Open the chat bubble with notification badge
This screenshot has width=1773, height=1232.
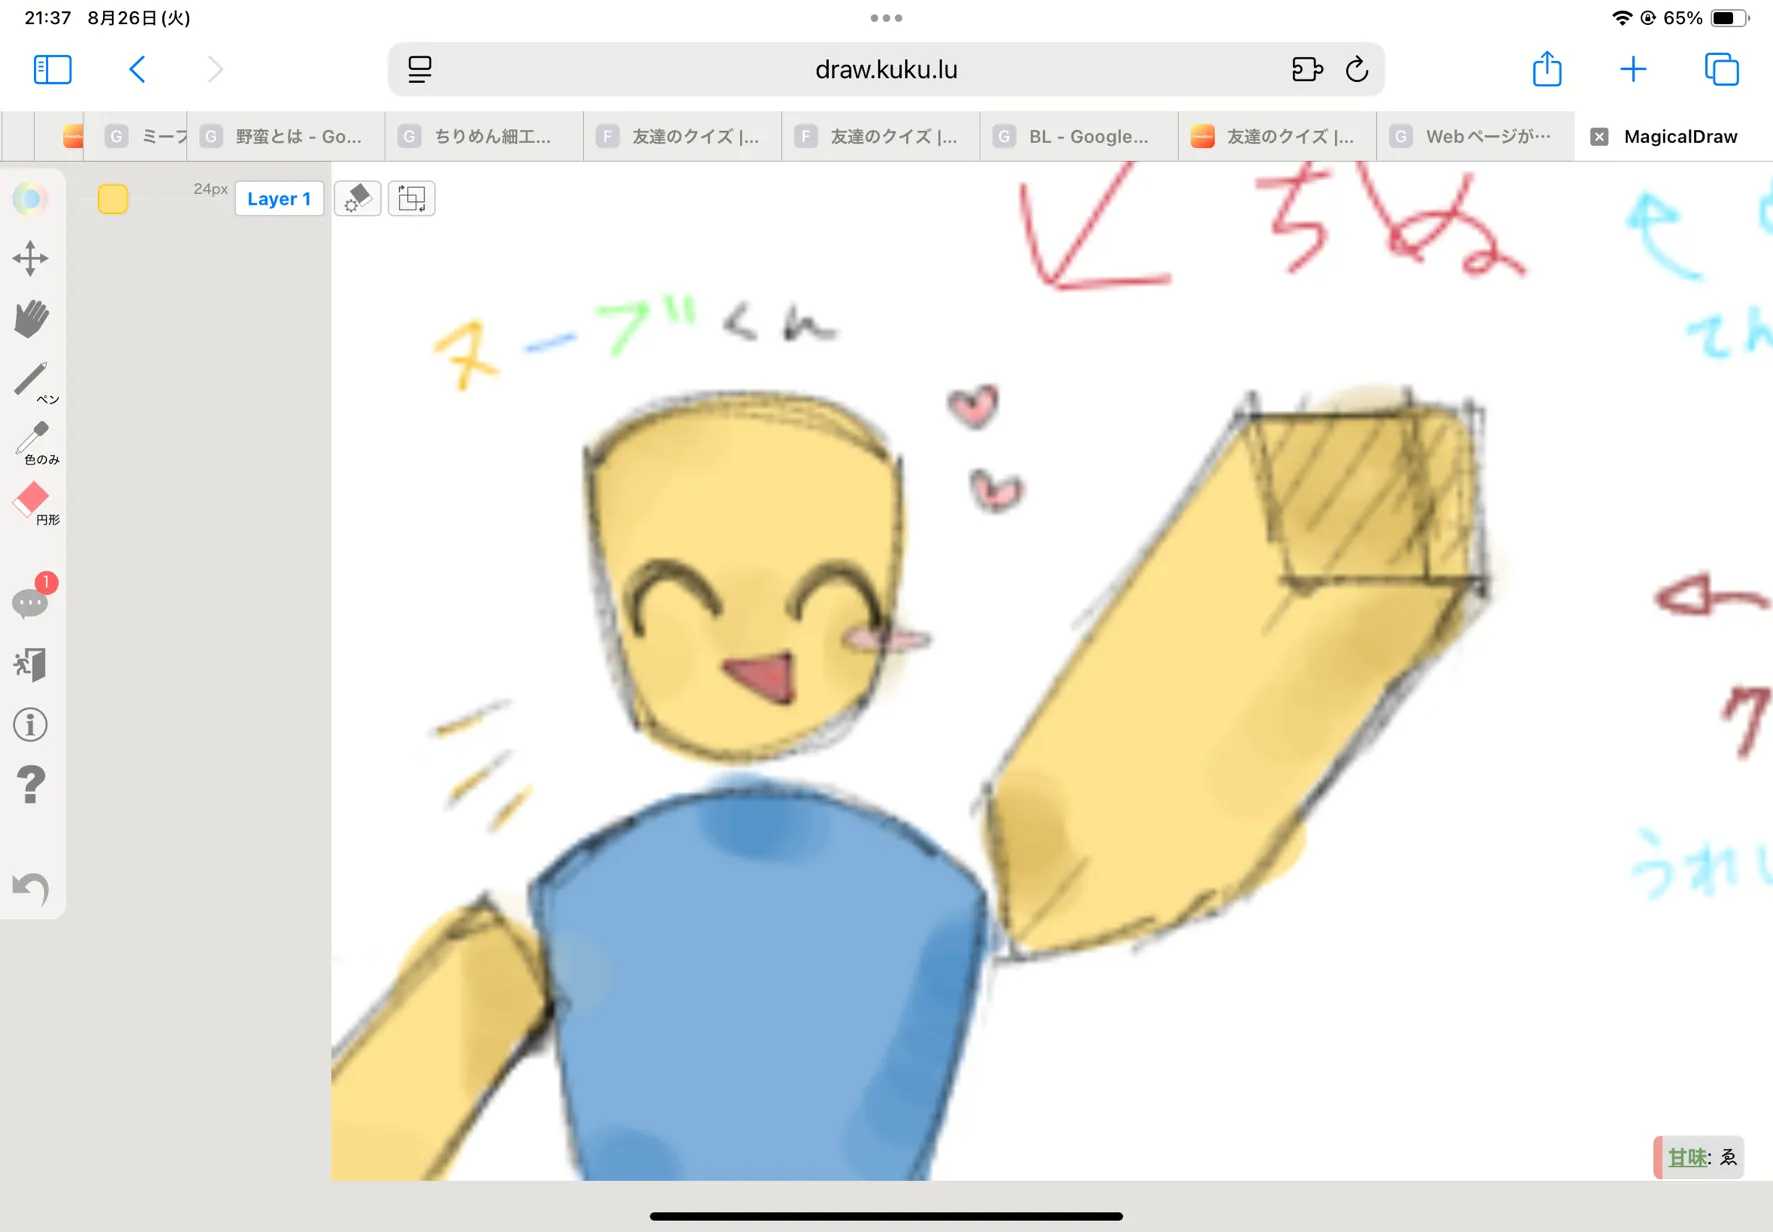click(x=33, y=598)
